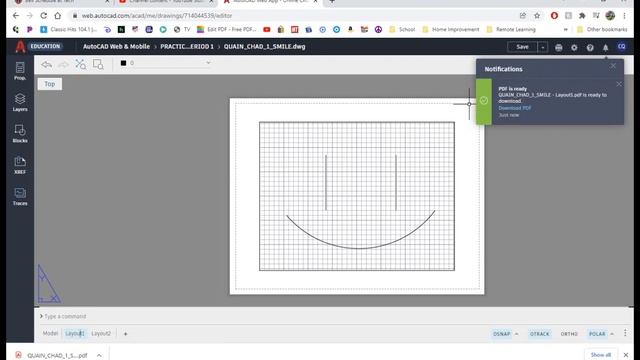The width and height of the screenshot is (640, 360).
Task: Go to browser home page
Action: [58, 16]
